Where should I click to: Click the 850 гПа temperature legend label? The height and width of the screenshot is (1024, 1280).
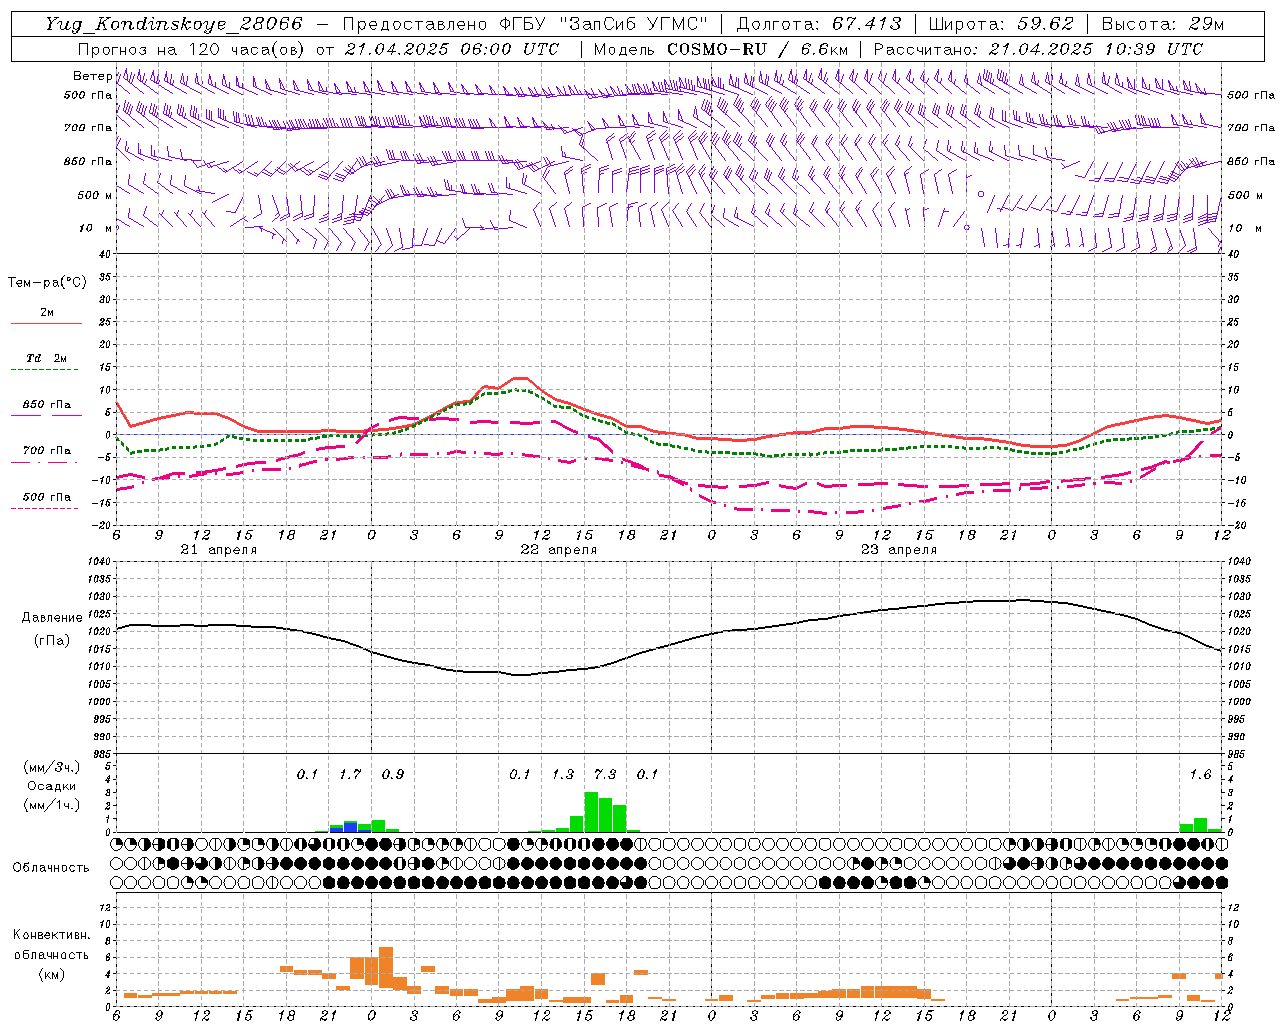tap(47, 405)
